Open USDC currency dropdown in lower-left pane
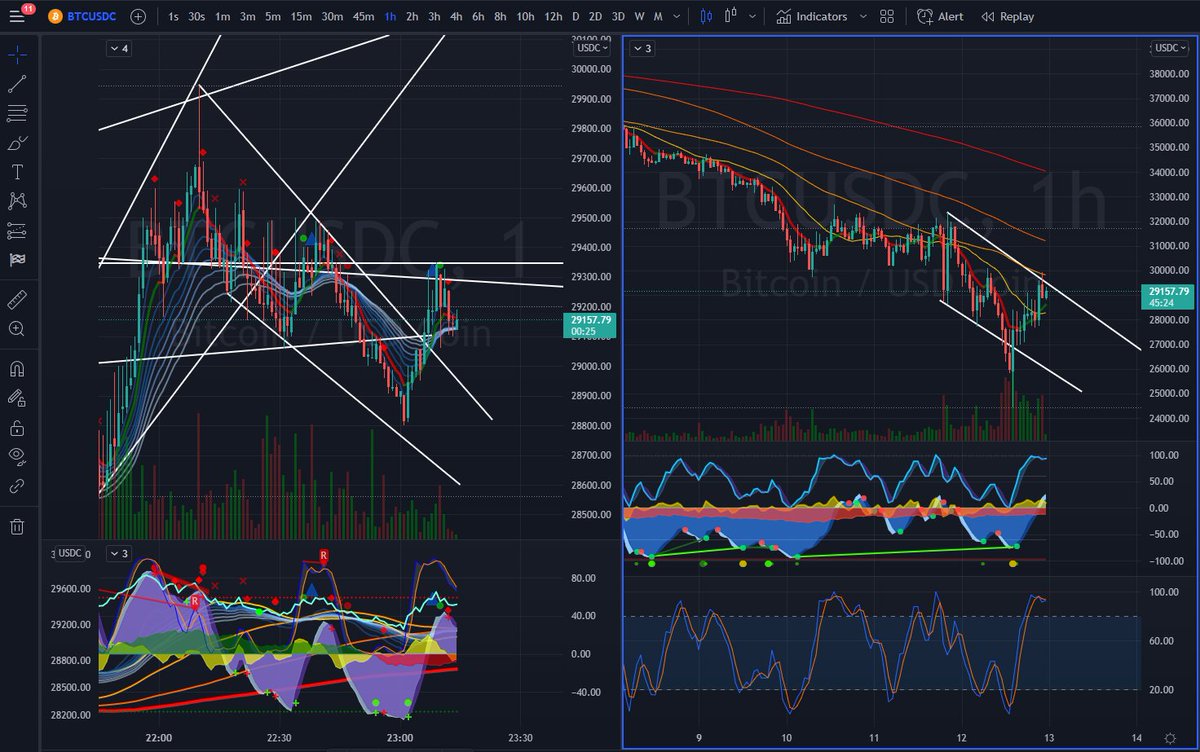 tap(70, 553)
